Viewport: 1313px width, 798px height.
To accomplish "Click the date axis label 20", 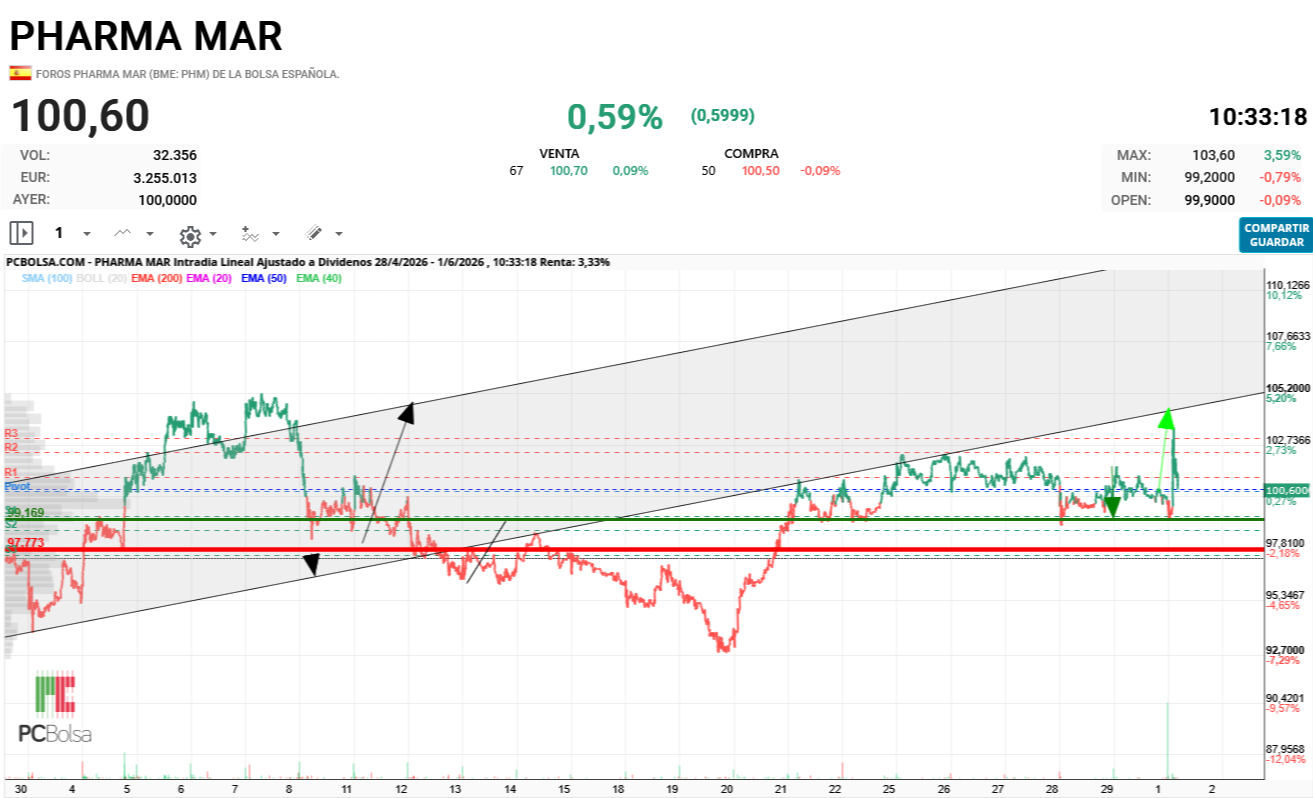I will point(727,788).
